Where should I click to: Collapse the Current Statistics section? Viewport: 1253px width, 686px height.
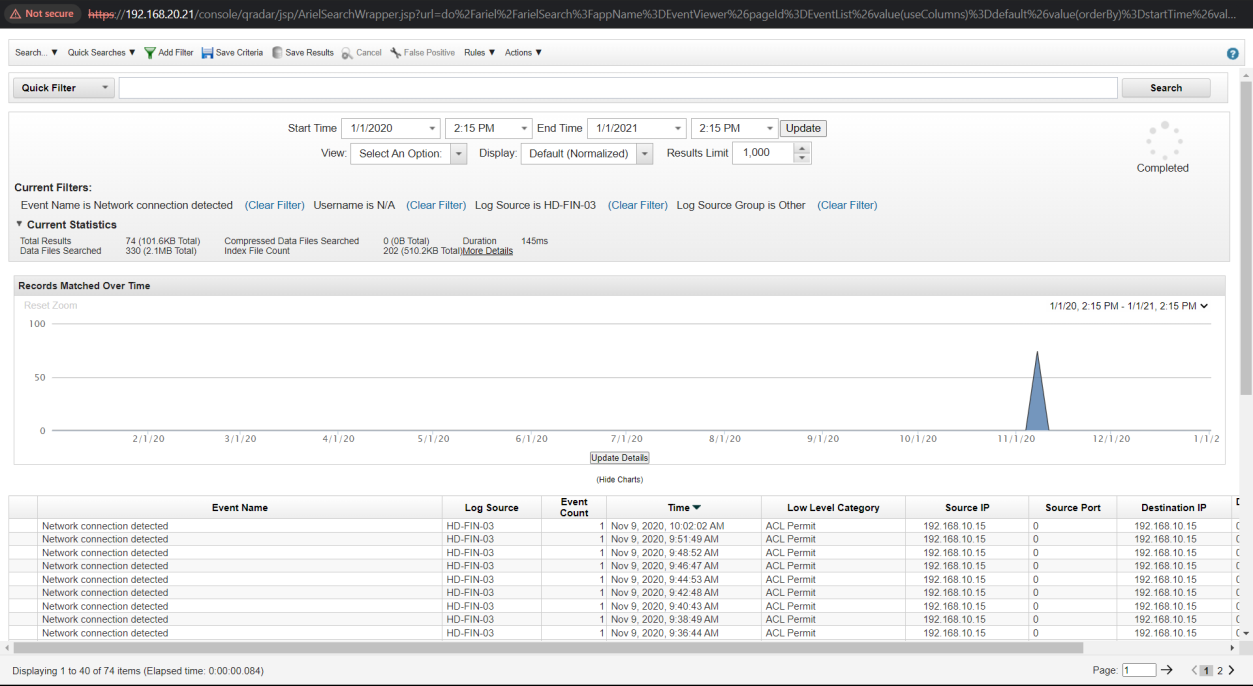pyautogui.click(x=19, y=224)
